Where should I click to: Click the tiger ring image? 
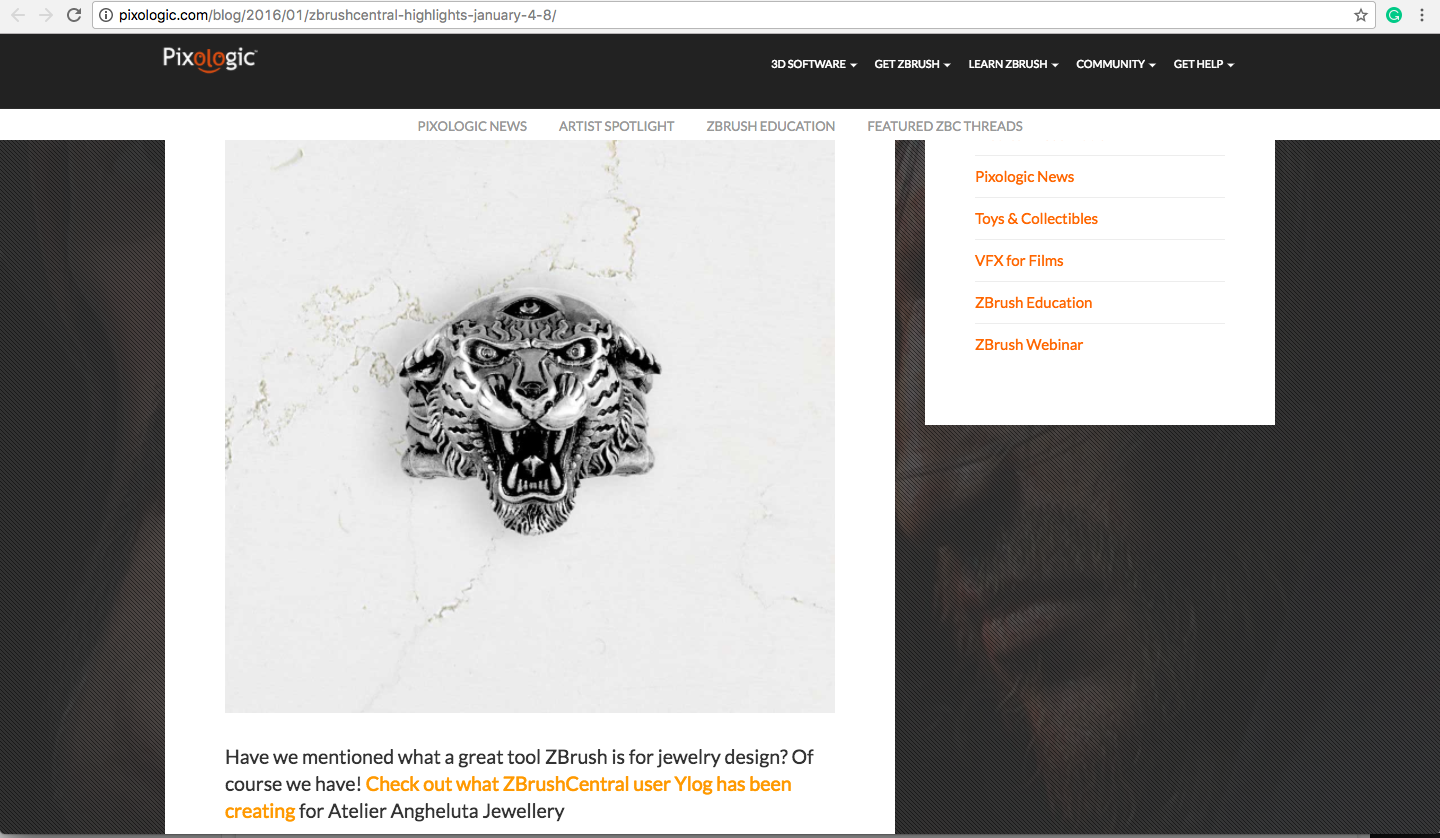coord(530,426)
